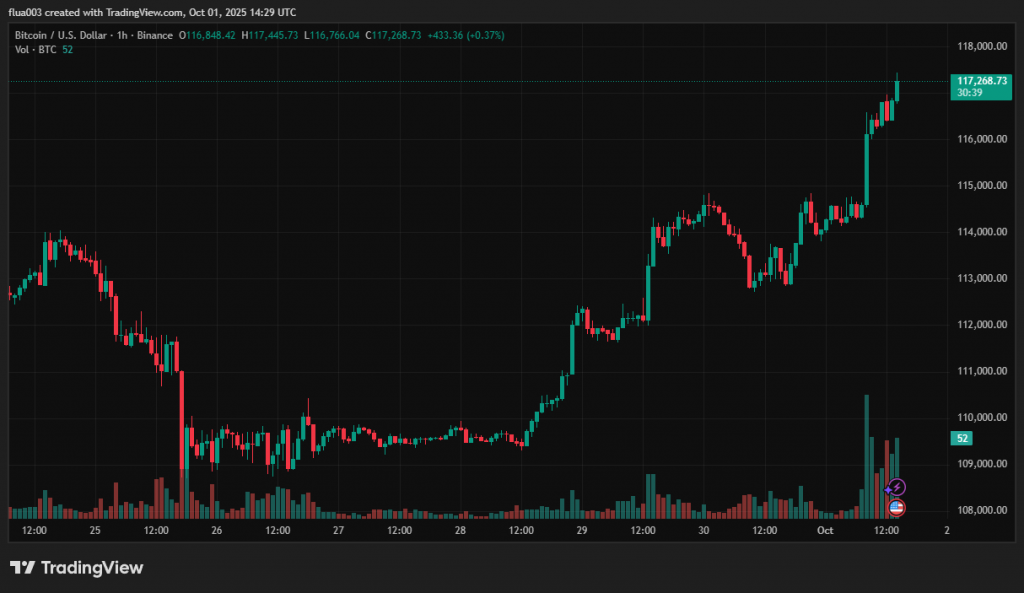Click the TradingView logo at bottom left
This screenshot has width=1024, height=593.
coord(77,568)
